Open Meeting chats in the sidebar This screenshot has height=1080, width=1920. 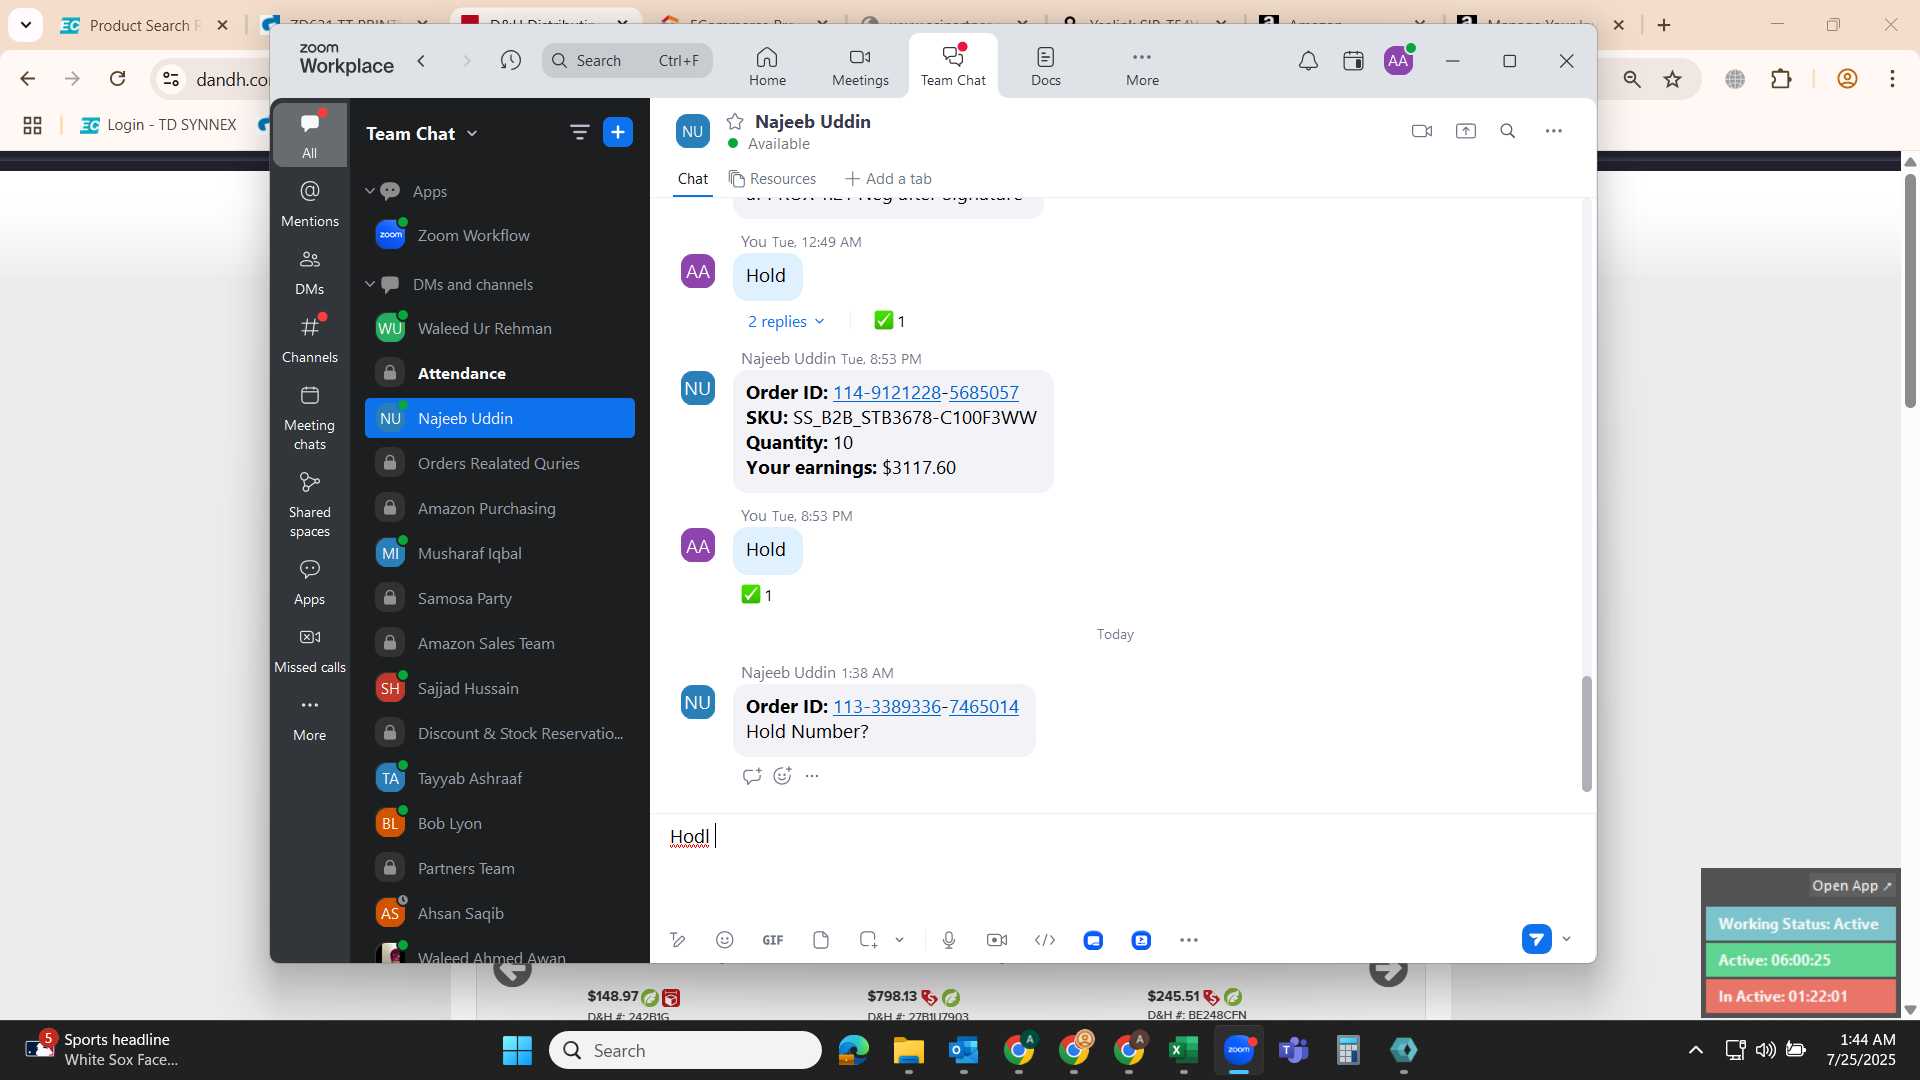click(x=310, y=418)
